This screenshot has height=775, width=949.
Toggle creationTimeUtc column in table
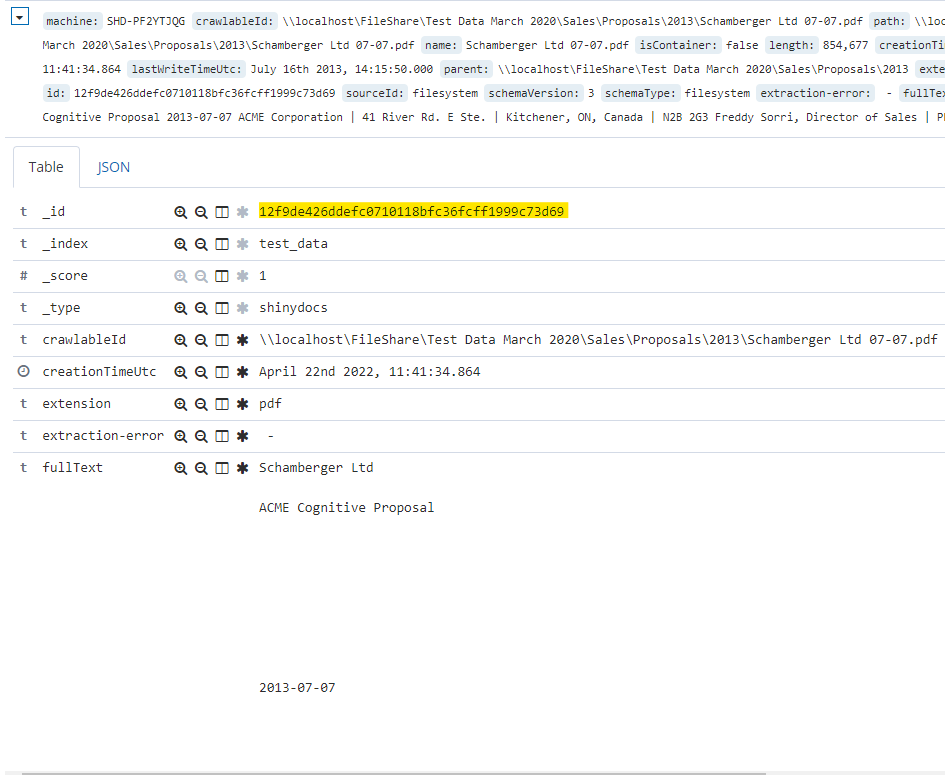coord(222,372)
